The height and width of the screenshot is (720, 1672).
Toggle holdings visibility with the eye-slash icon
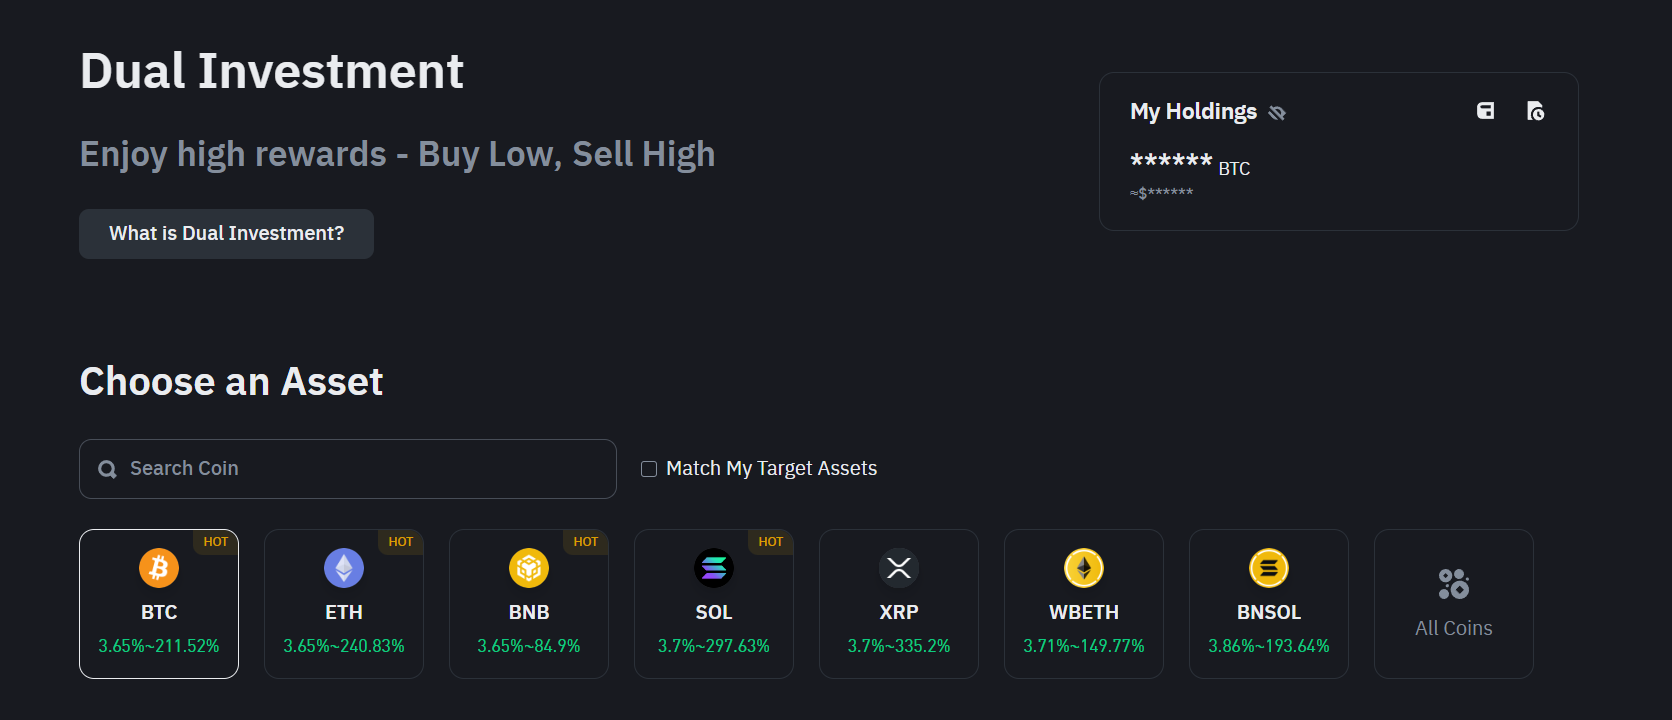point(1277,113)
